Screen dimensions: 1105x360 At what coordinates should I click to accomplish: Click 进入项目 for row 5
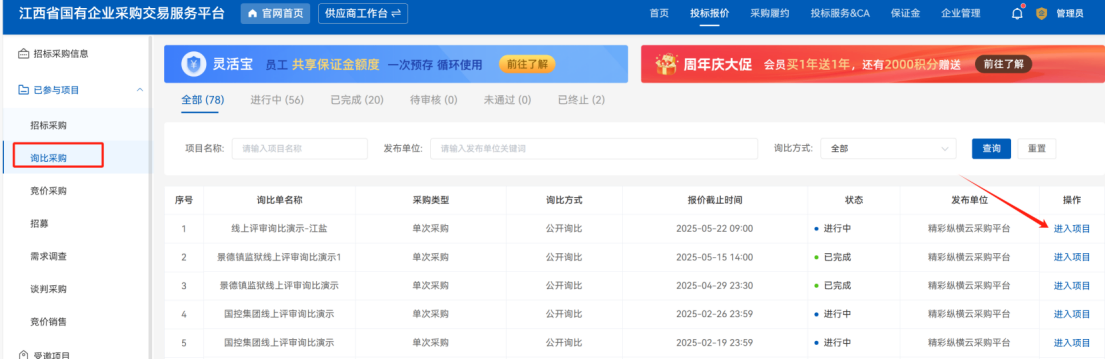click(1072, 342)
